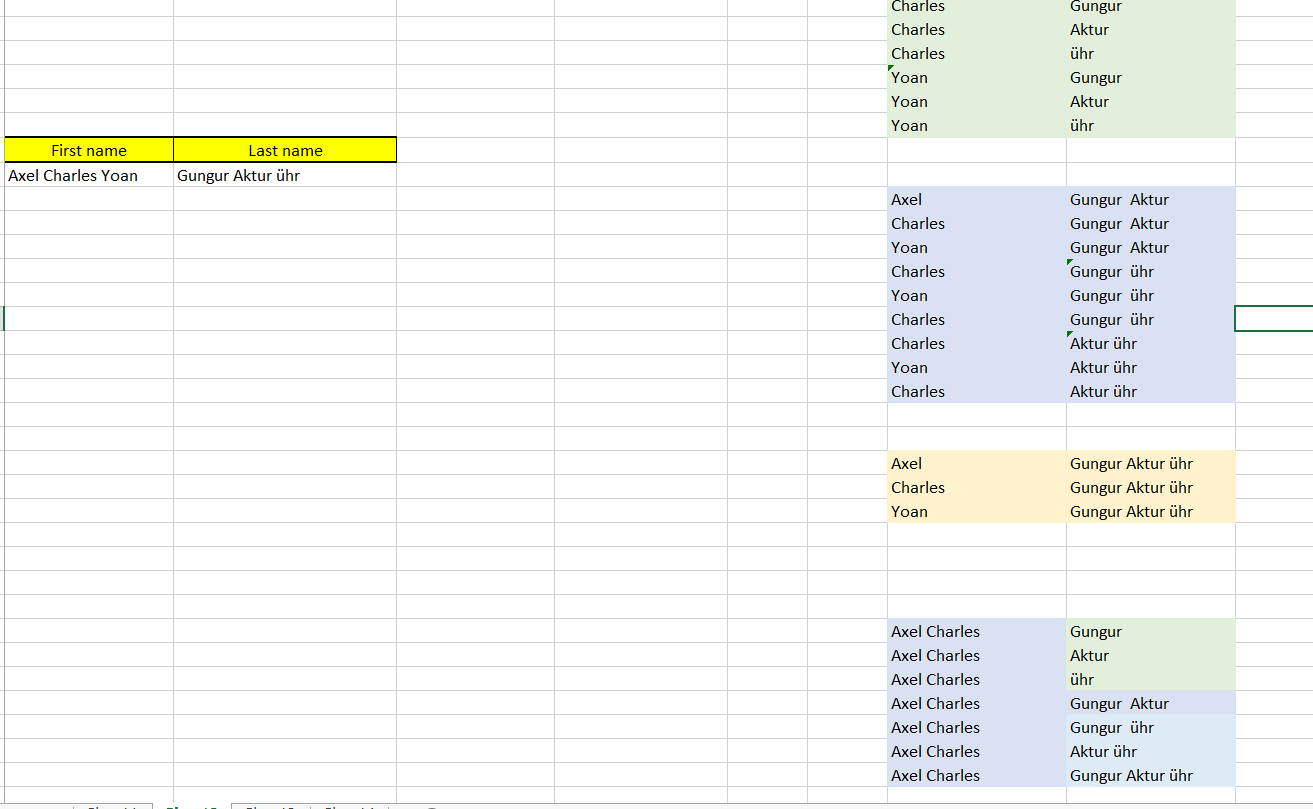Screen dimensions: 1313x809
Task: Click Gungur ühr cell beside Yoan
Action: (x=1151, y=295)
